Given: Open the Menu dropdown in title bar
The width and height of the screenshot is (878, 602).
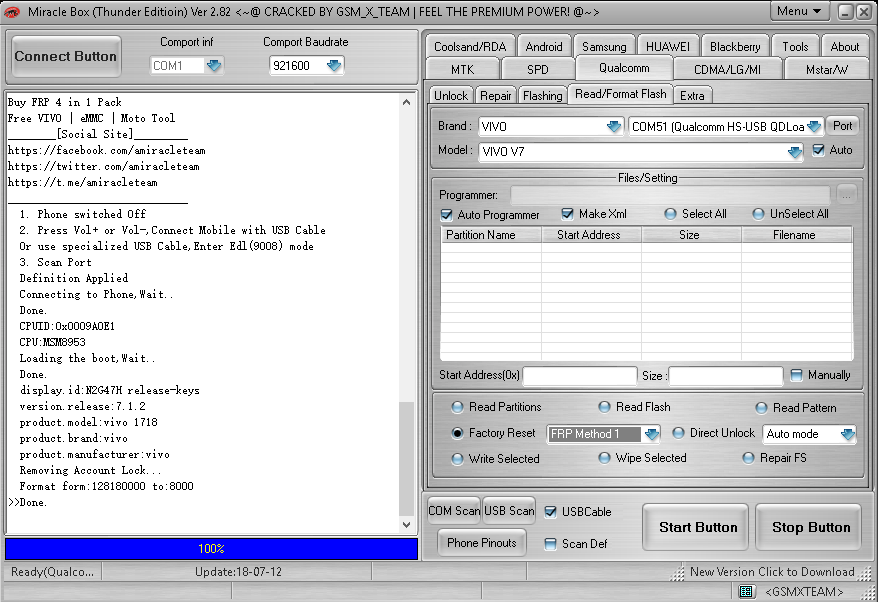Looking at the screenshot, I should tap(799, 11).
